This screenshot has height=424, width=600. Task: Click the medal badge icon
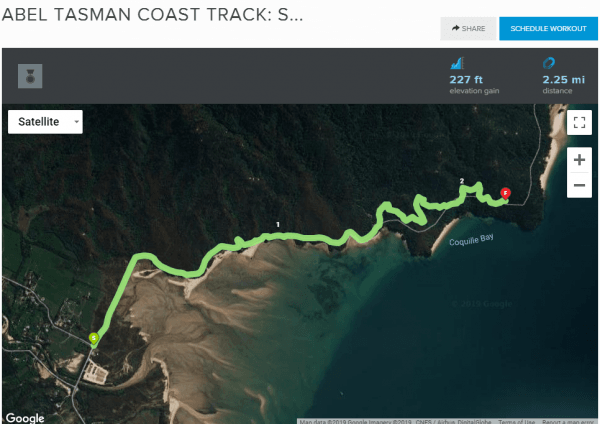[30, 76]
